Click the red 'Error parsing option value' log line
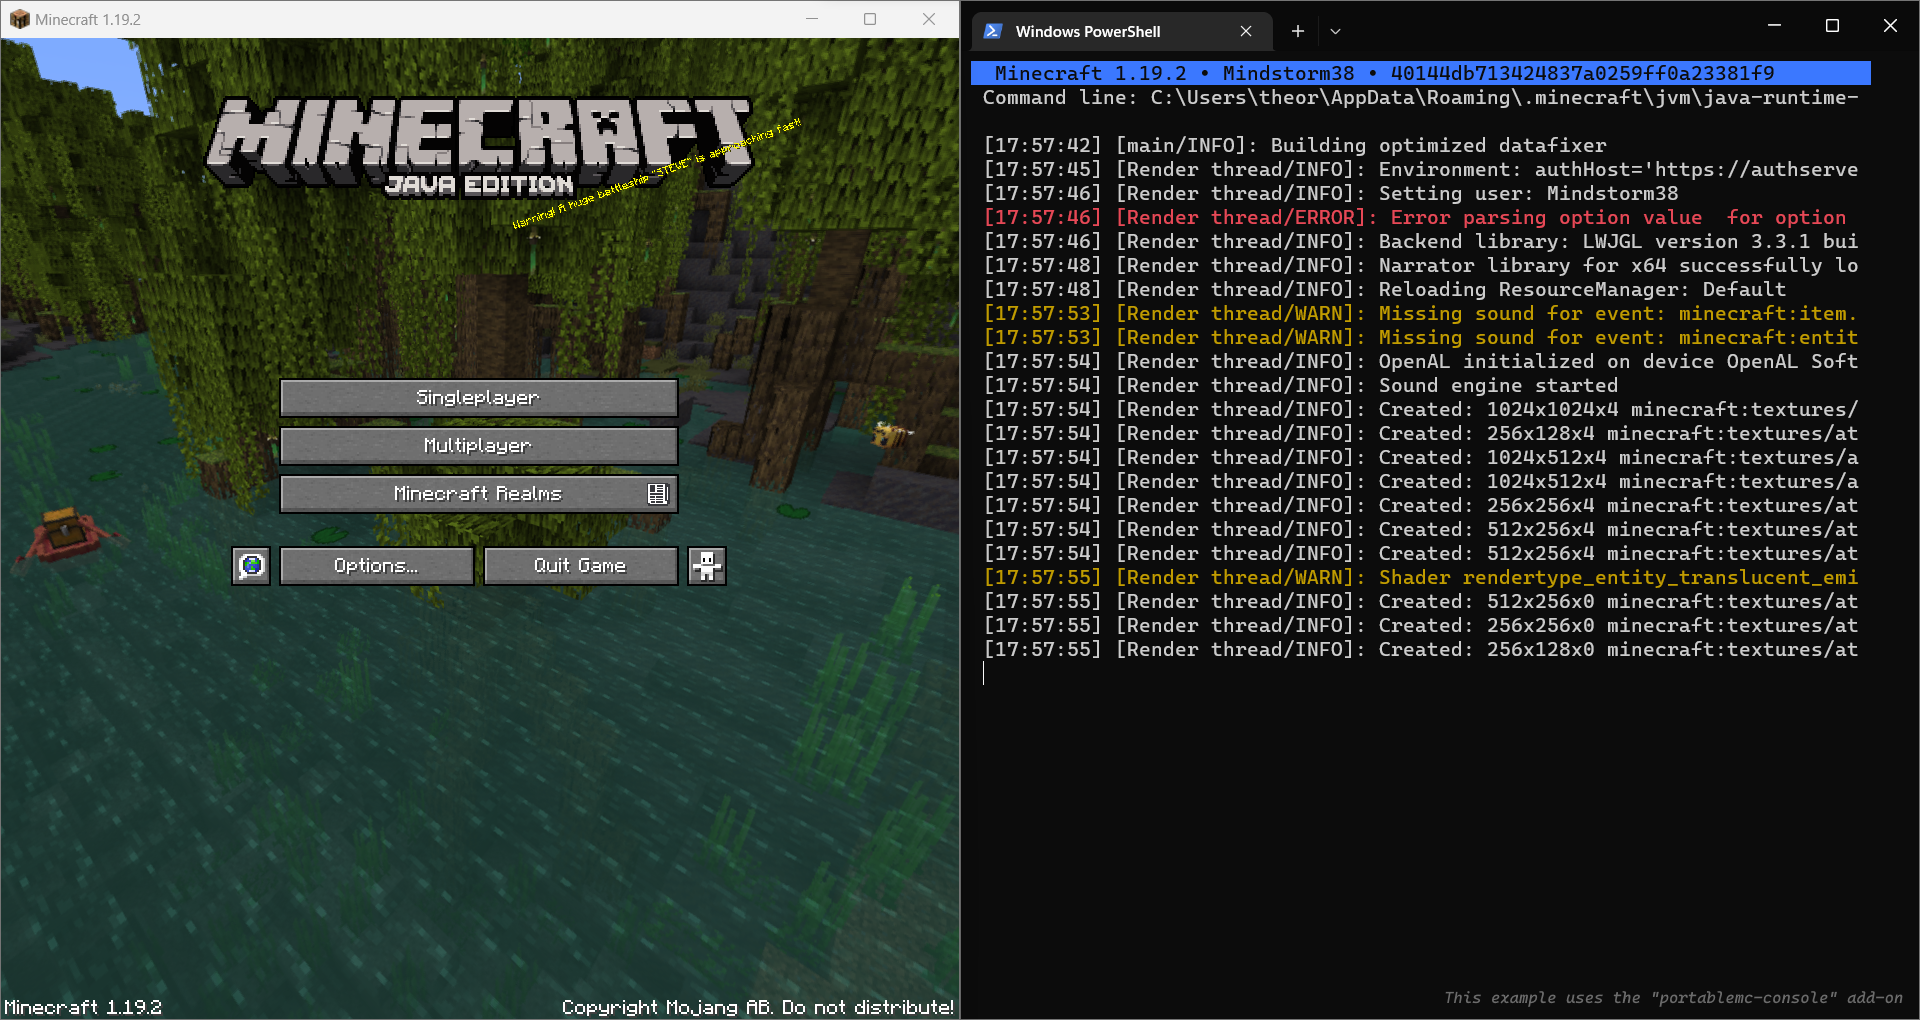 tap(1415, 217)
